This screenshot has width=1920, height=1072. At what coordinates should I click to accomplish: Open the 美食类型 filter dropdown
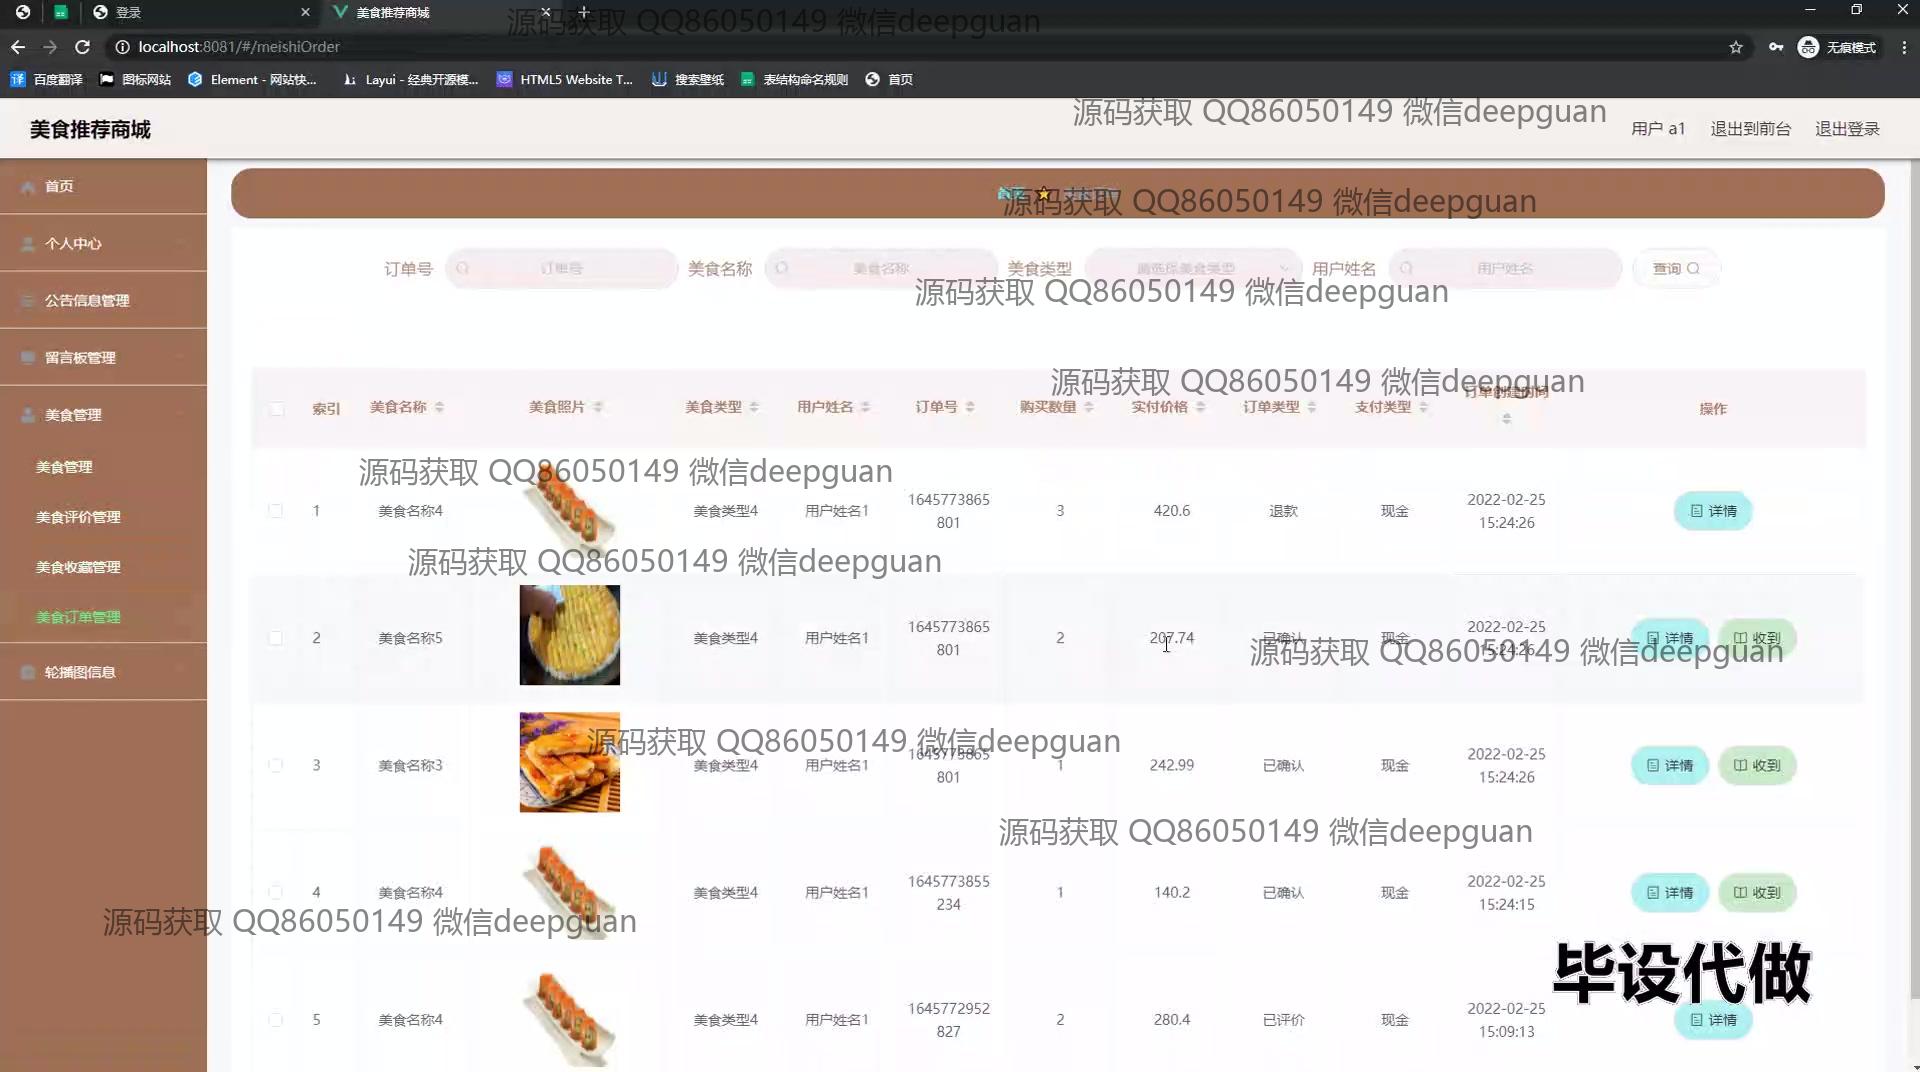tap(1193, 269)
